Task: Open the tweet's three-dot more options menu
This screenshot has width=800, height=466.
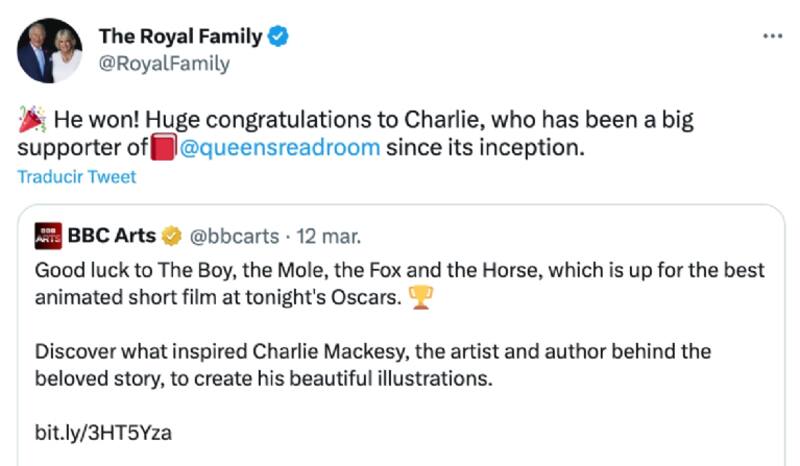Action: coord(772,36)
